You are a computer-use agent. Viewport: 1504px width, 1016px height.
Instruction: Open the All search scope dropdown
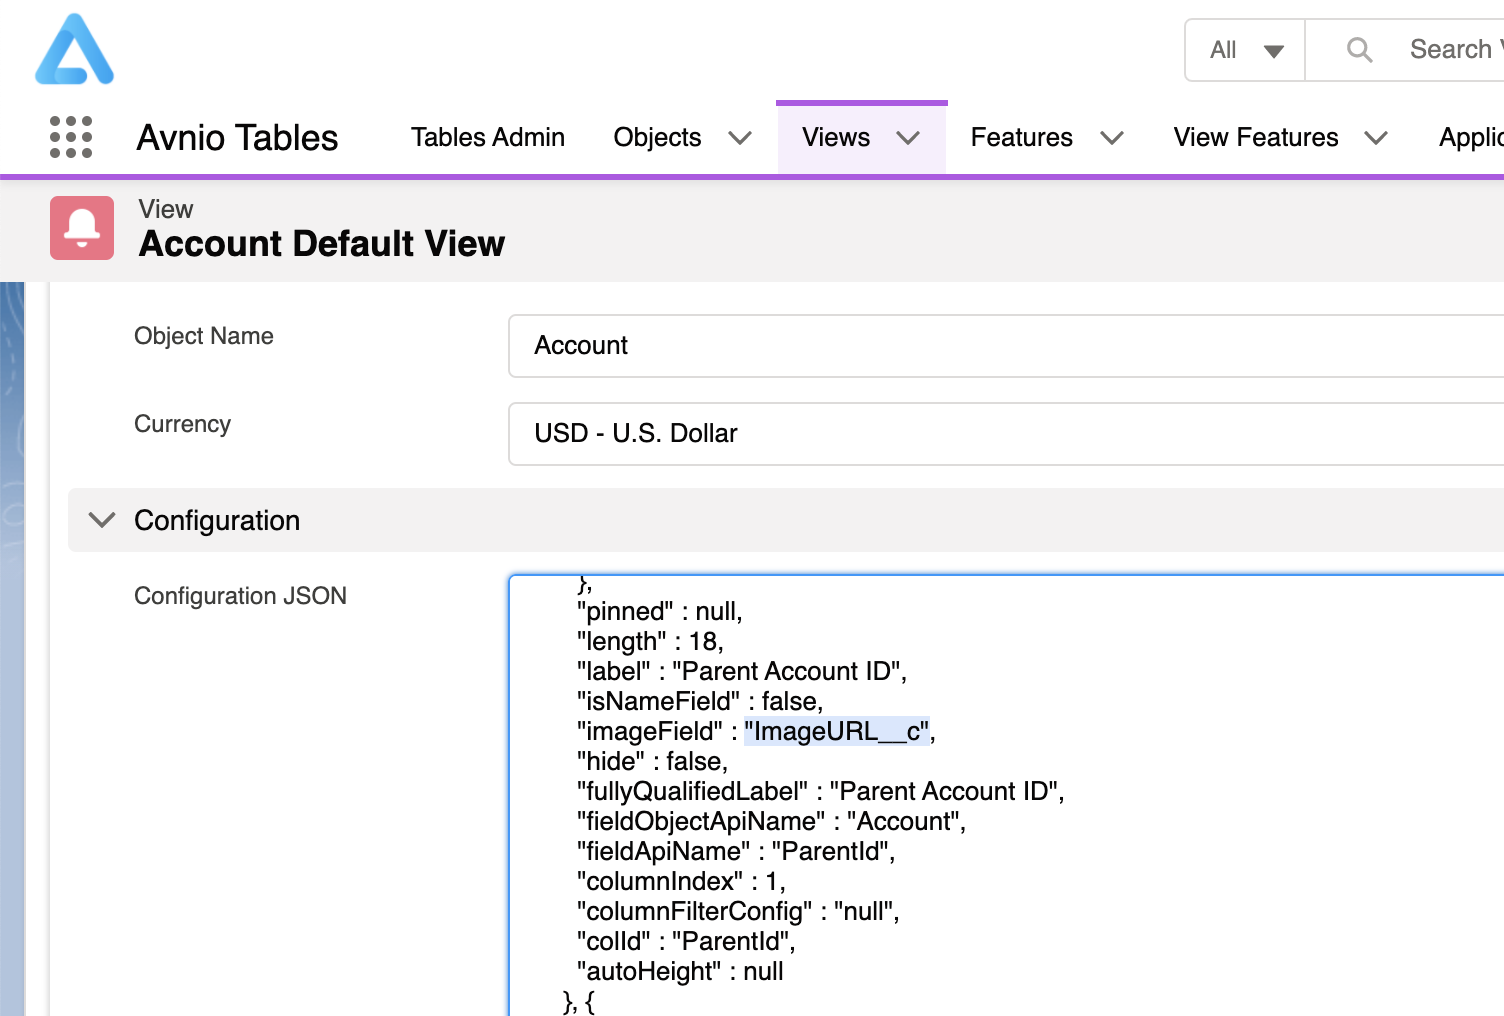click(x=1245, y=50)
